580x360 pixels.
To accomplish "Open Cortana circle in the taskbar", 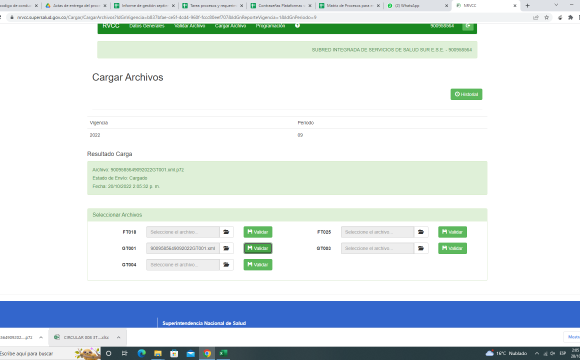I will [108, 353].
